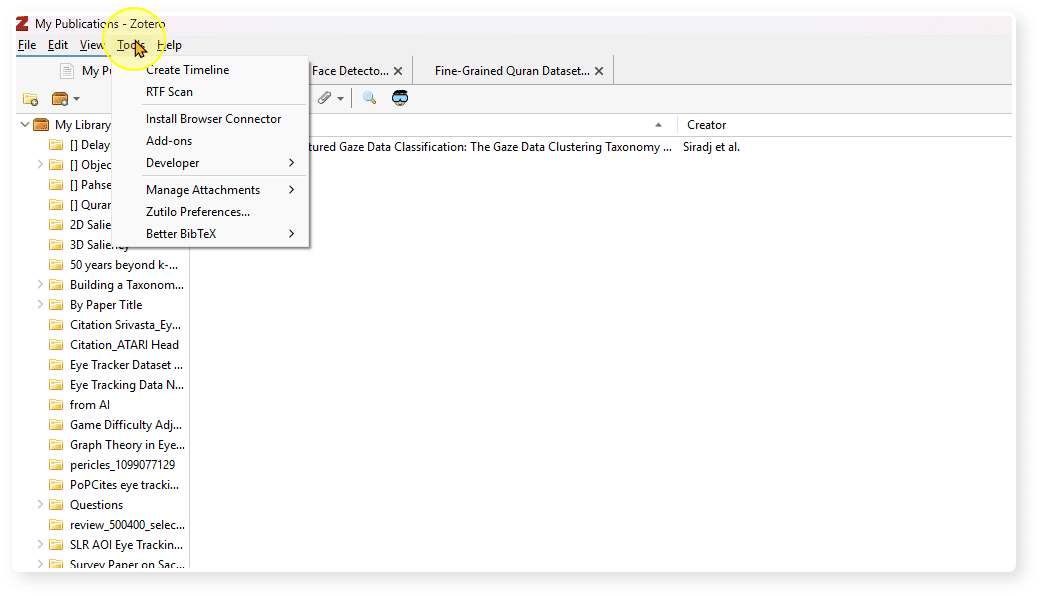
Task: Select the 50 years beyond k-... collection
Action: coord(124,265)
